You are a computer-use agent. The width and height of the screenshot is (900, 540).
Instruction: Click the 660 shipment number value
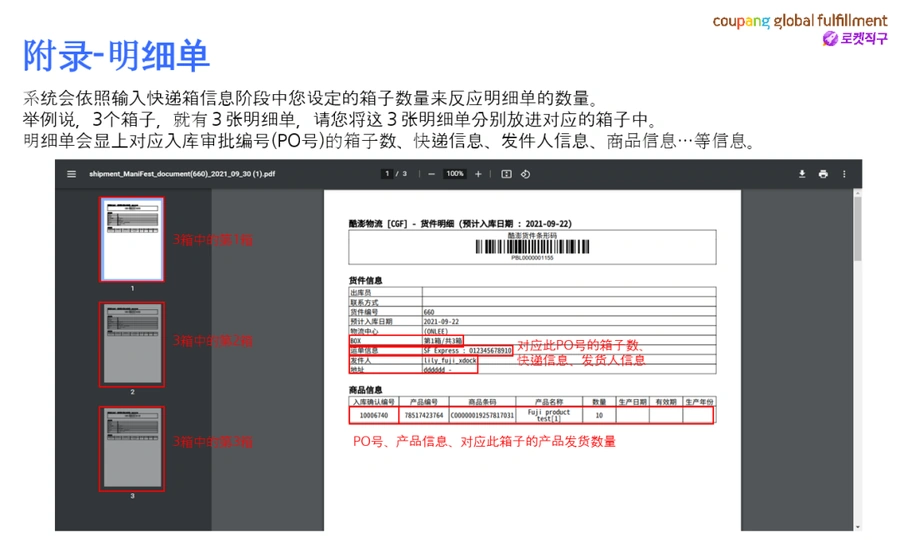pyautogui.click(x=429, y=312)
